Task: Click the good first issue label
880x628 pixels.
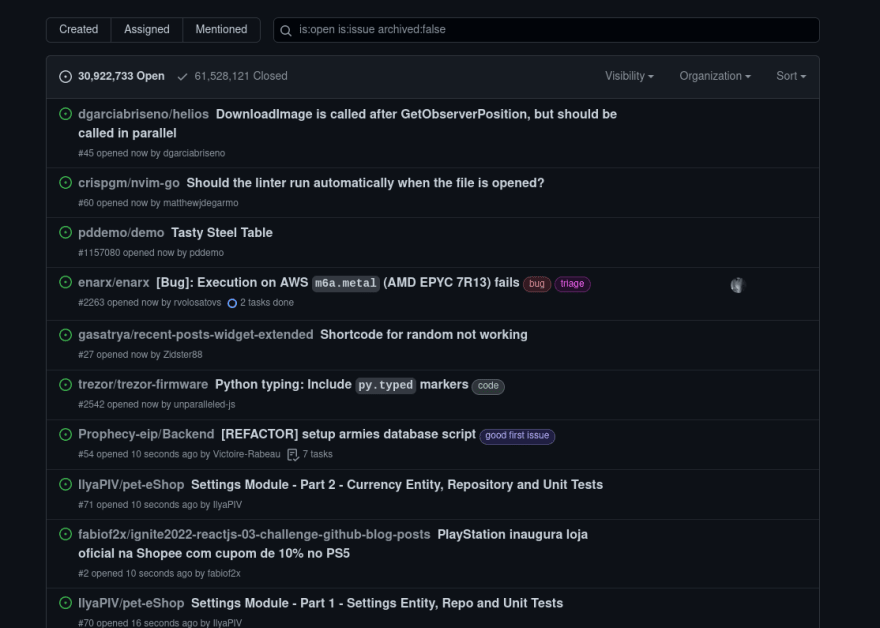Action: point(517,436)
